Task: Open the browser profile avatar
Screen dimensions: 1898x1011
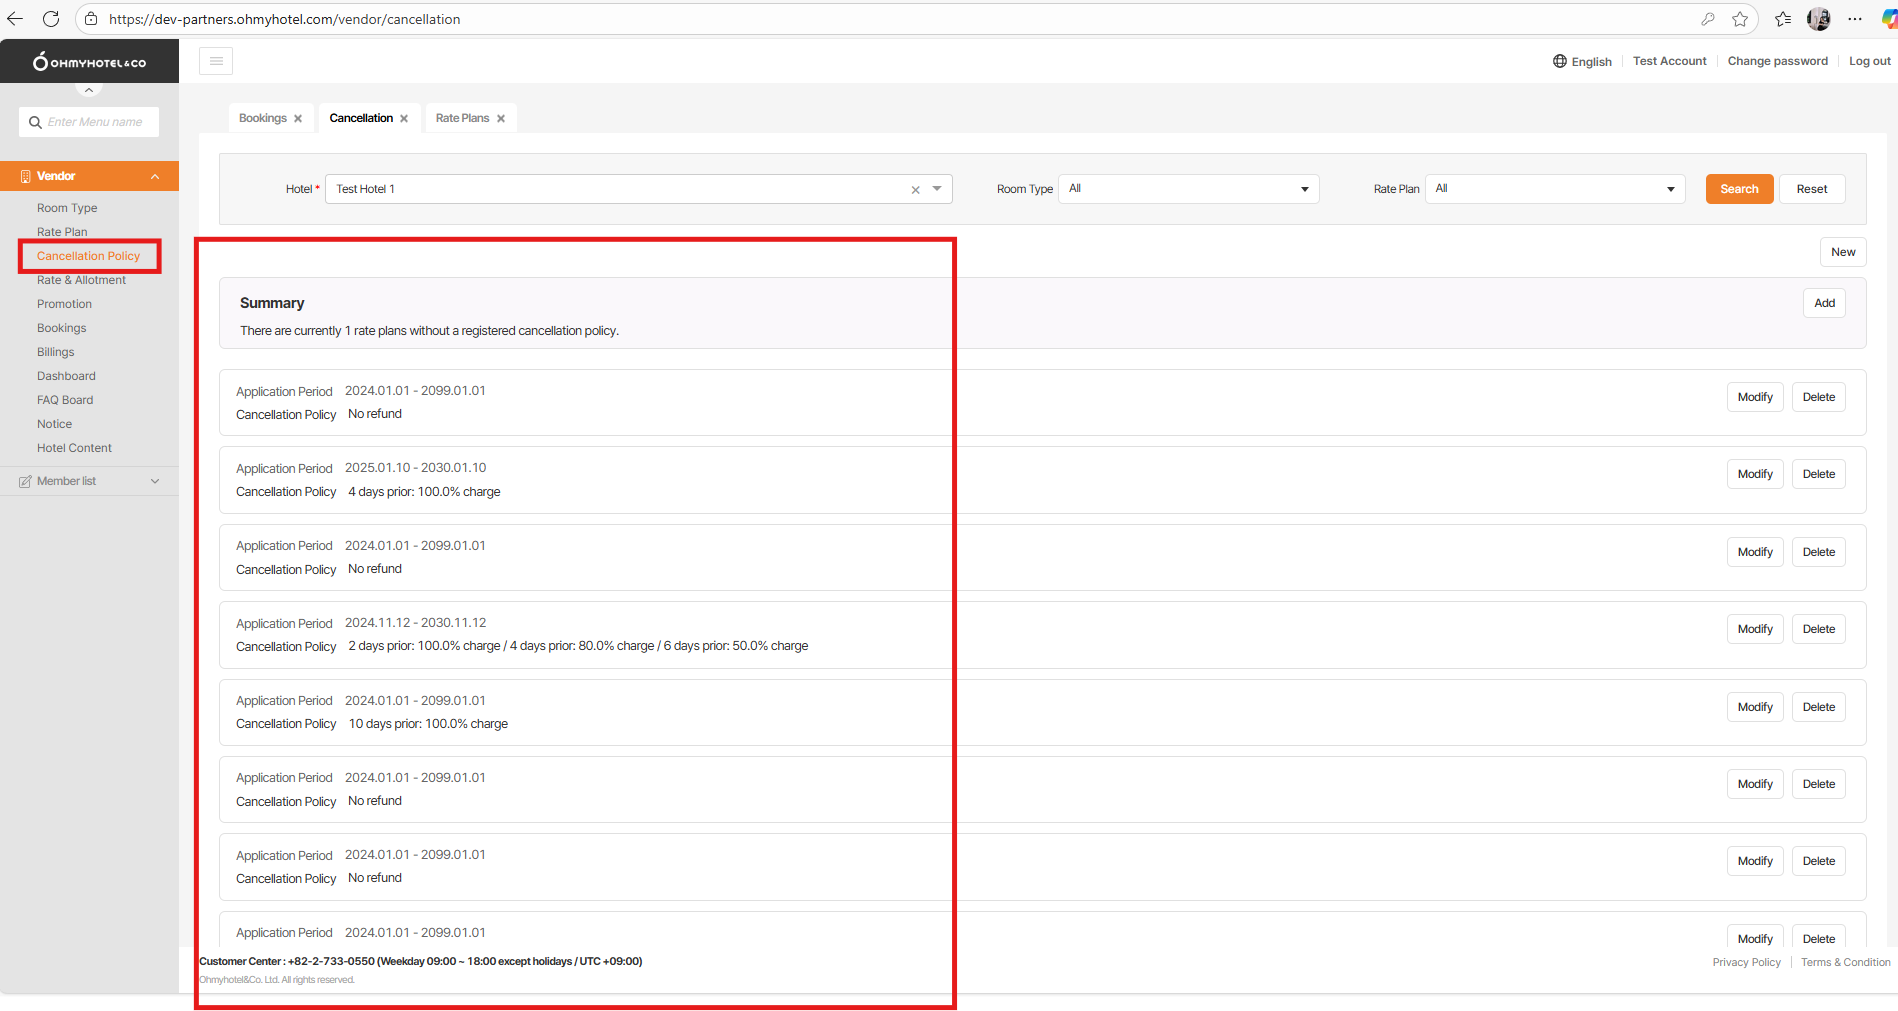Action: 1819,19
